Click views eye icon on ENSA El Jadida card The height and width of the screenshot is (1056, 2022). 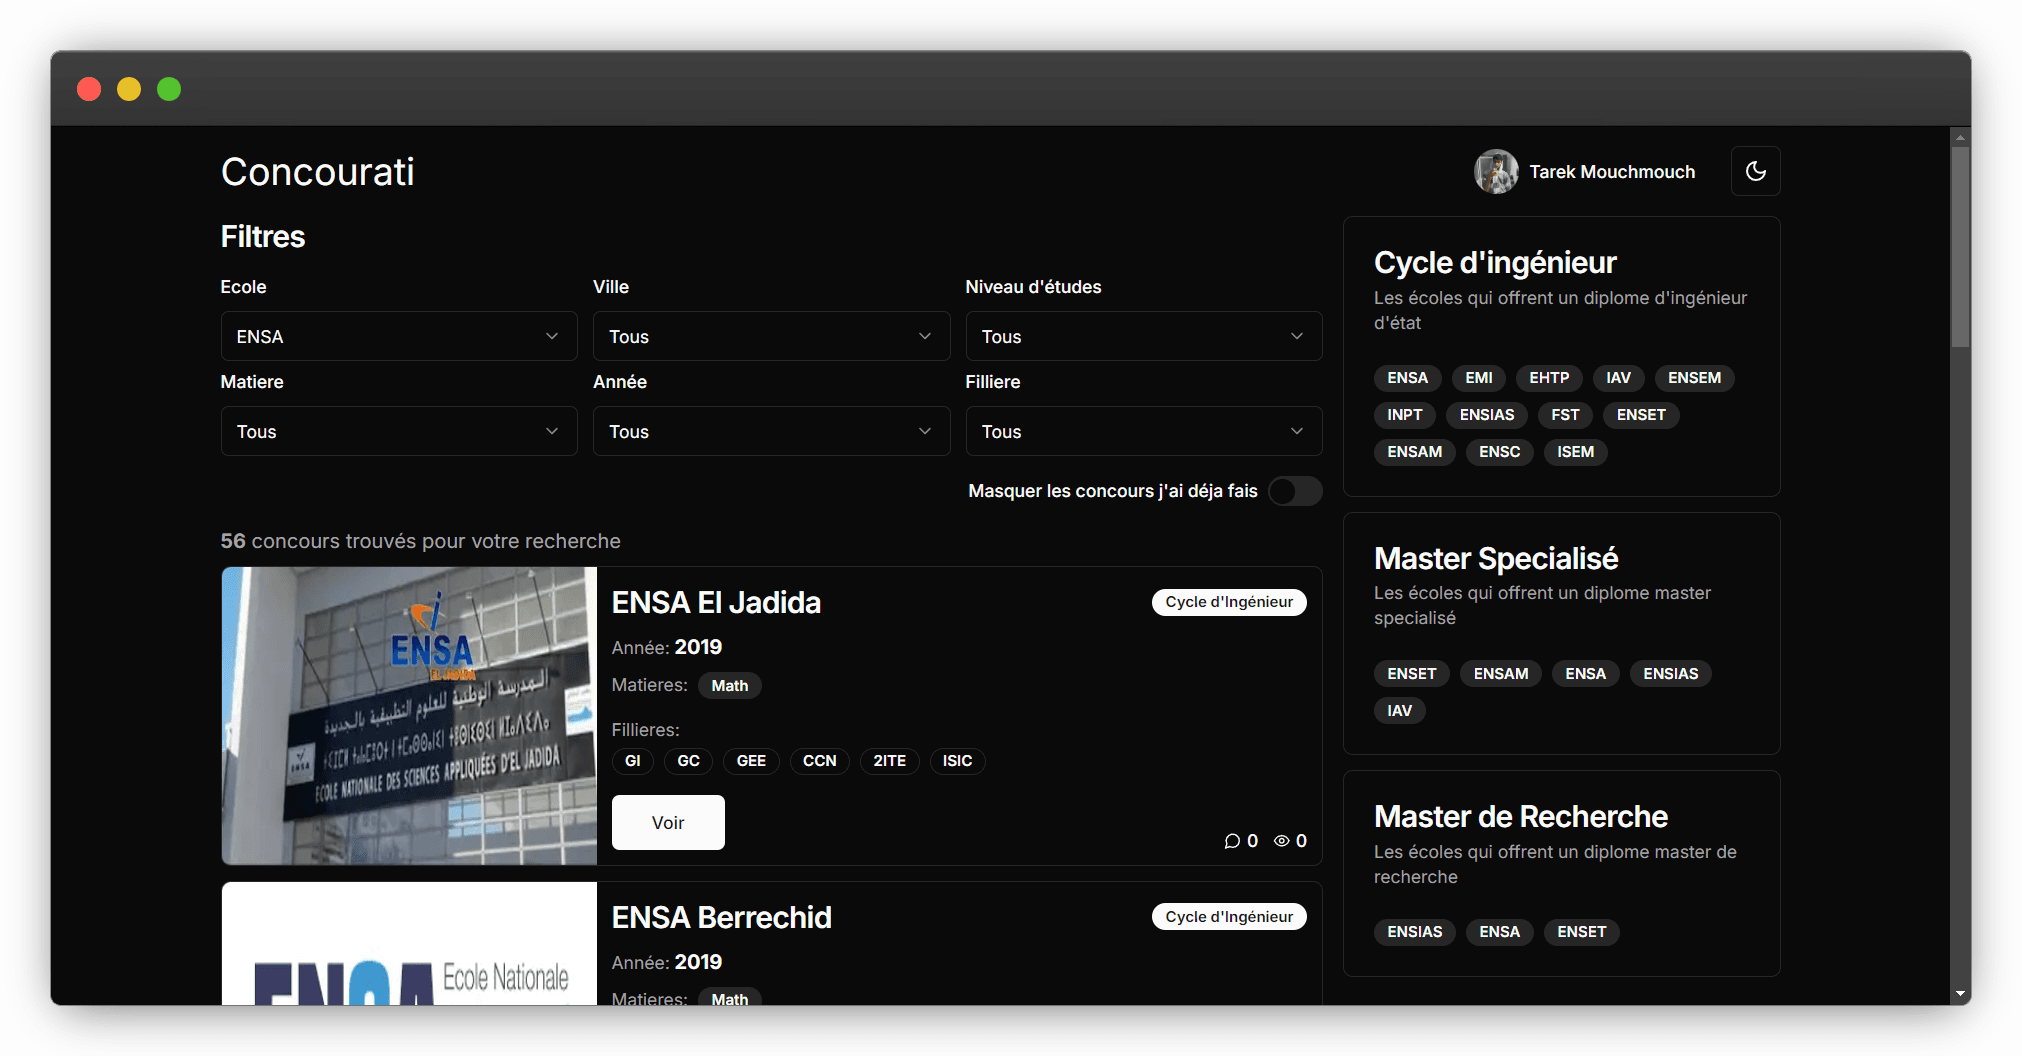coord(1281,841)
